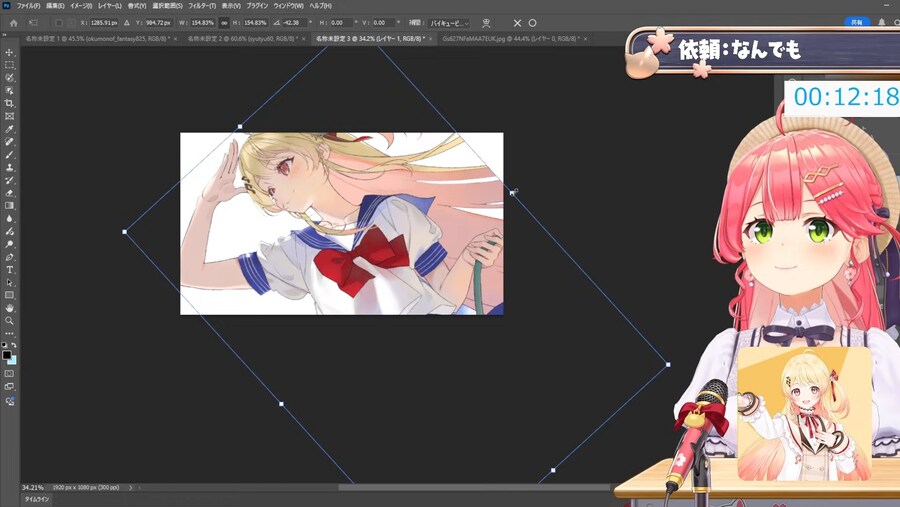The image size is (900, 507).
Task: Open the interpolation バイキュービック dropdown
Action: tap(449, 23)
